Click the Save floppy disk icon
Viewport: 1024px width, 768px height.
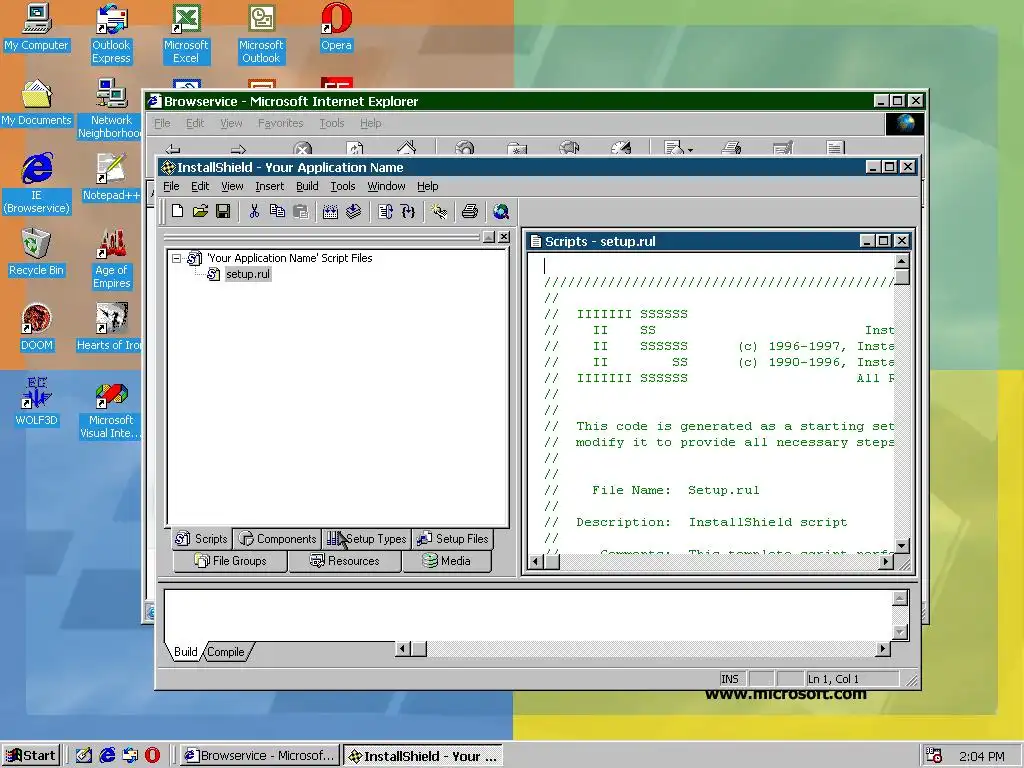[223, 211]
